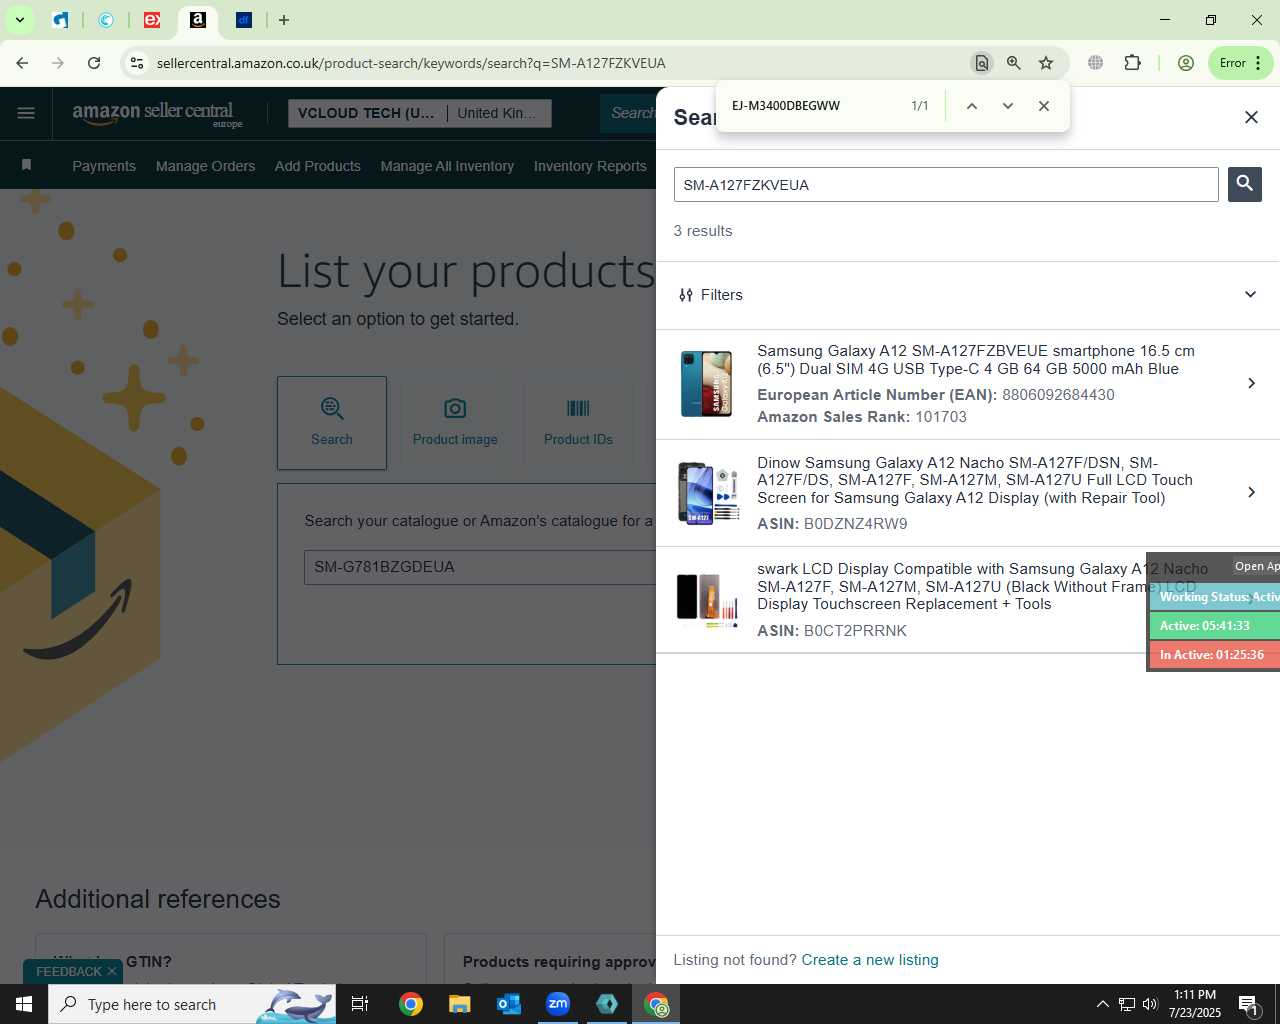Switch to the red ex browser tab
The width and height of the screenshot is (1280, 1024).
(x=152, y=20)
